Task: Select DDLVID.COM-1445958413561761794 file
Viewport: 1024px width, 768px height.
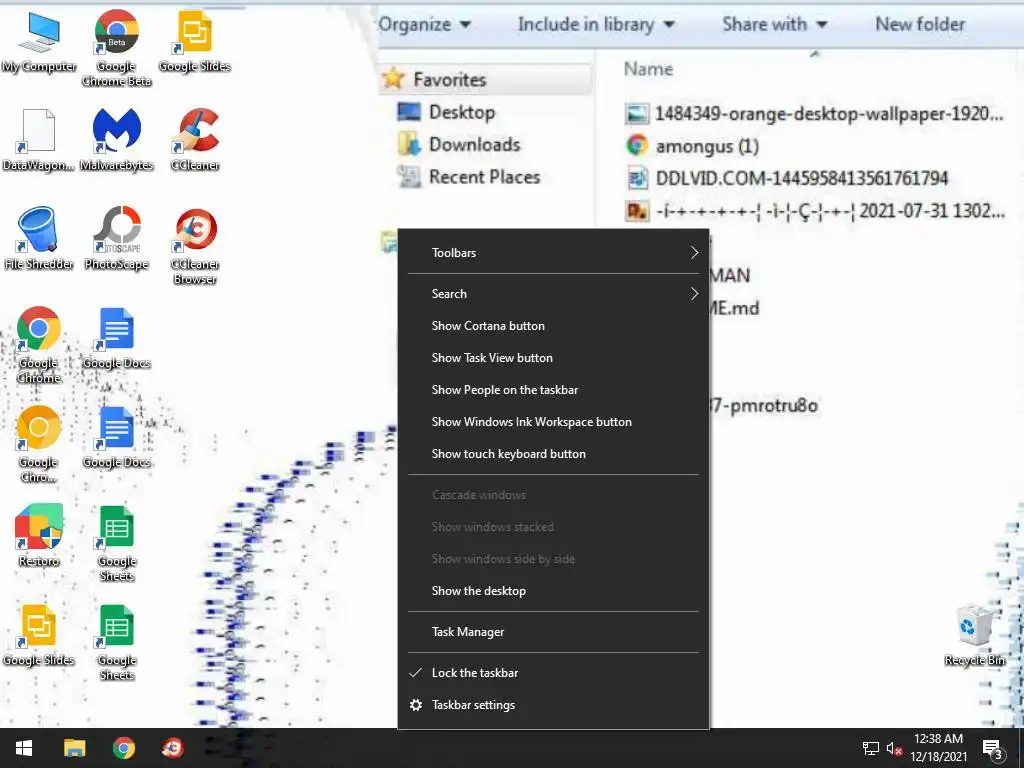Action: point(787,178)
